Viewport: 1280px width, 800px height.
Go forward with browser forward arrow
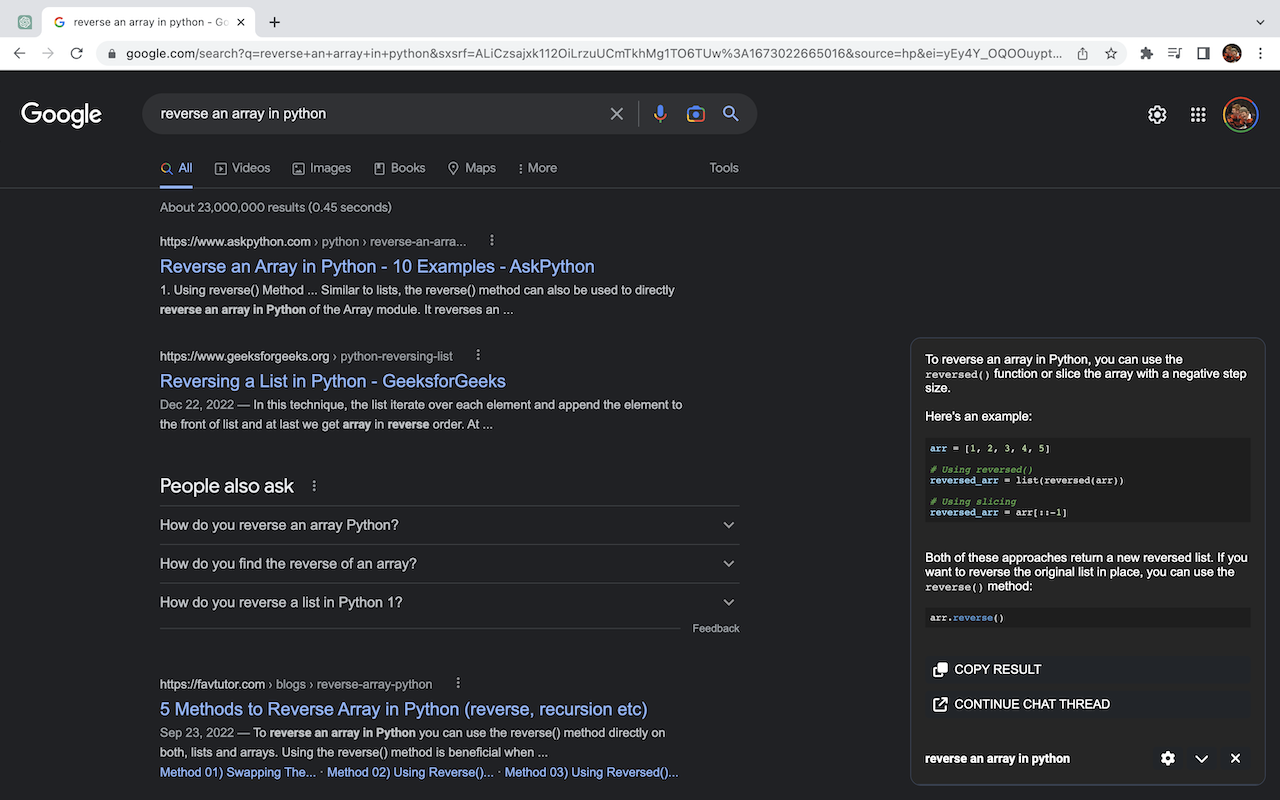point(48,53)
